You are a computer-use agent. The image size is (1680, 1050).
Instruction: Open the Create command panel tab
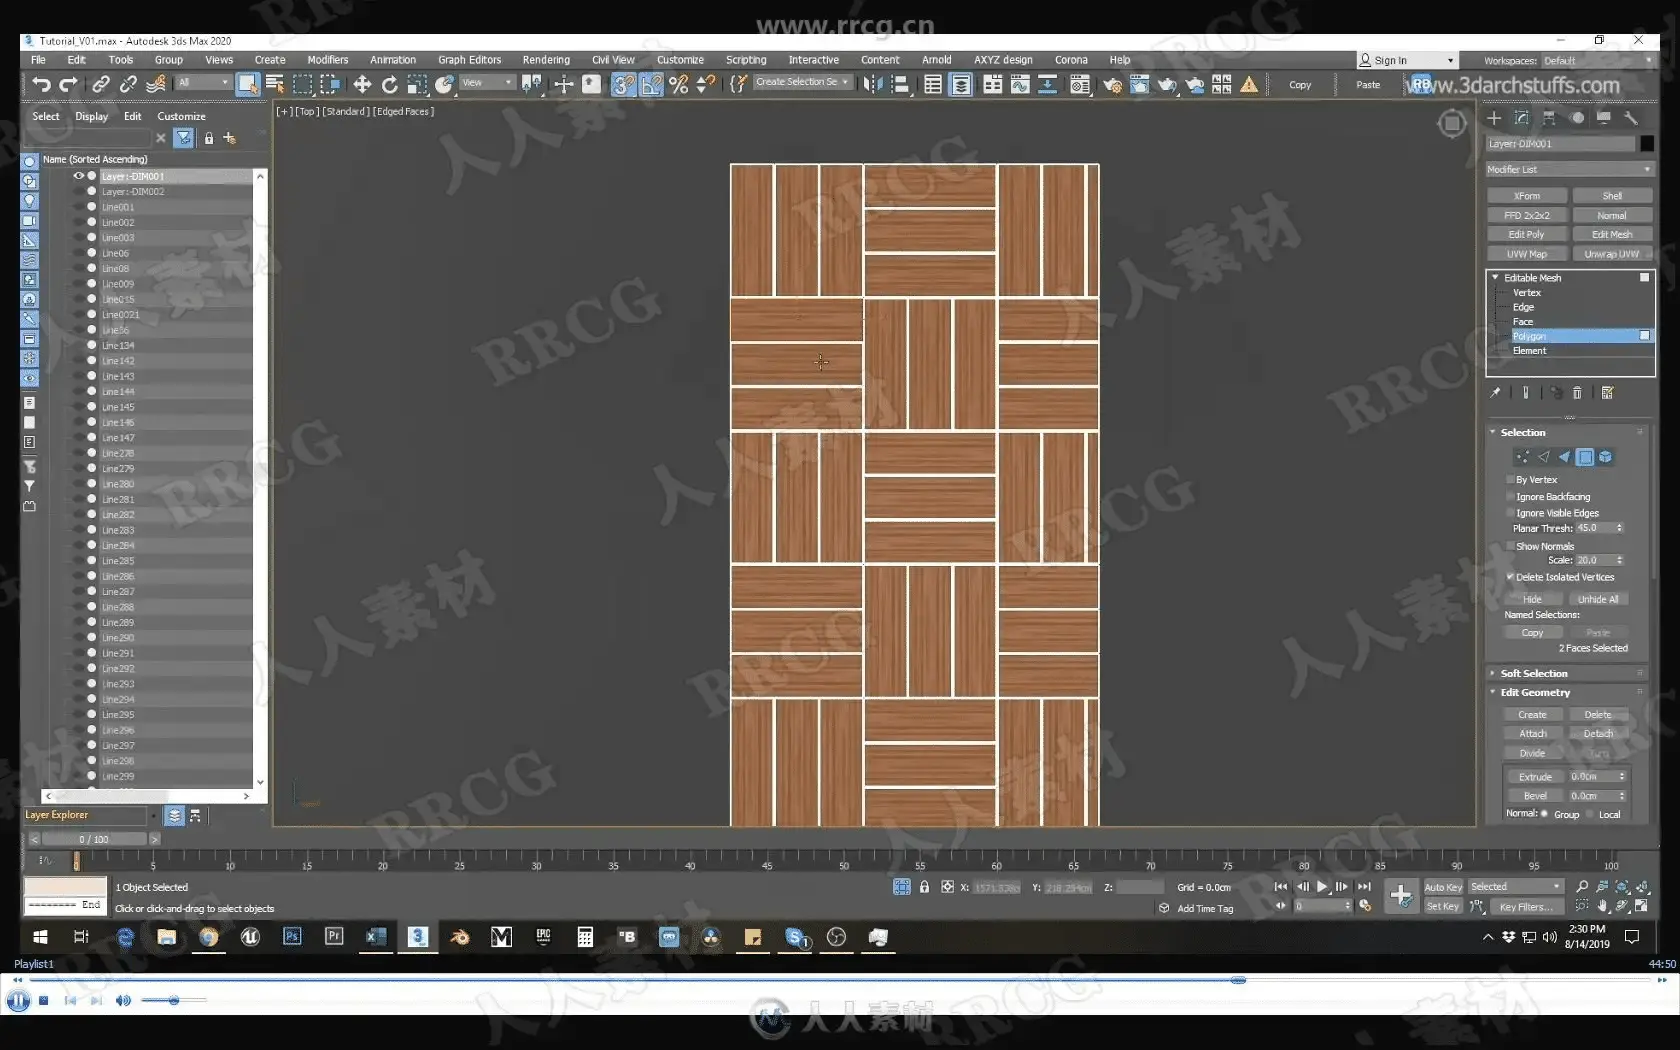1494,118
